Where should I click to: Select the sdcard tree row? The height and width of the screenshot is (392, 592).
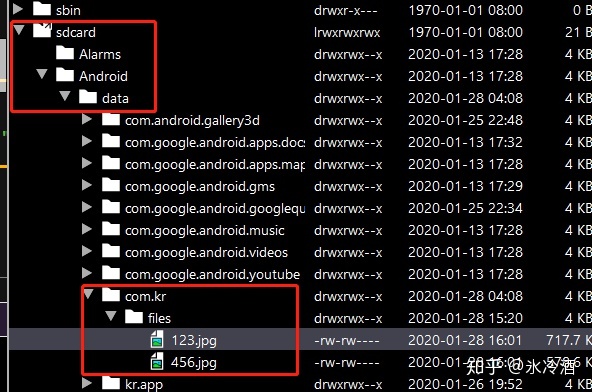coord(301,32)
